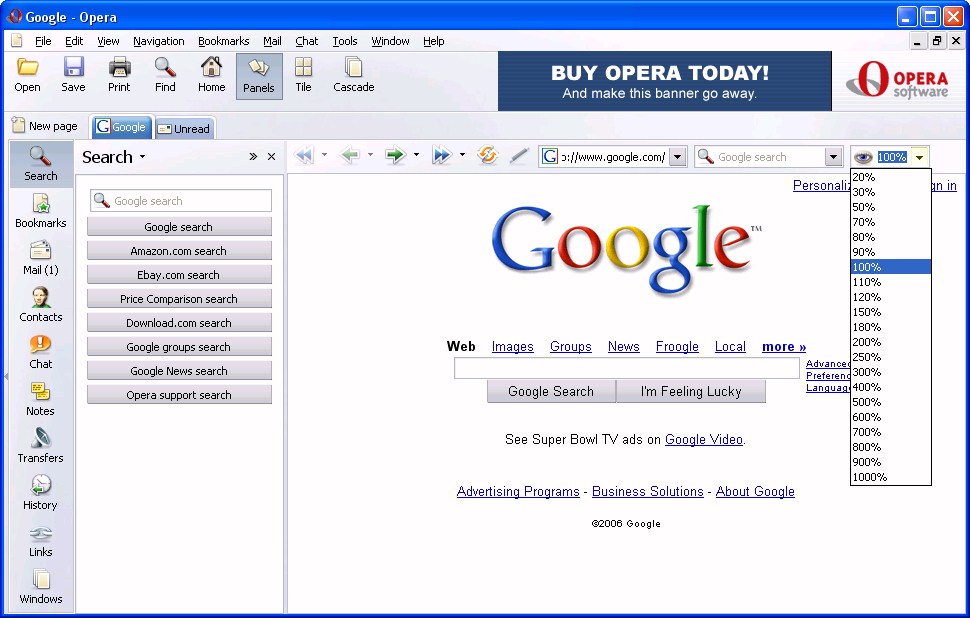This screenshot has height=618, width=970.
Task: Open the Bookmarks menu
Action: coord(223,41)
